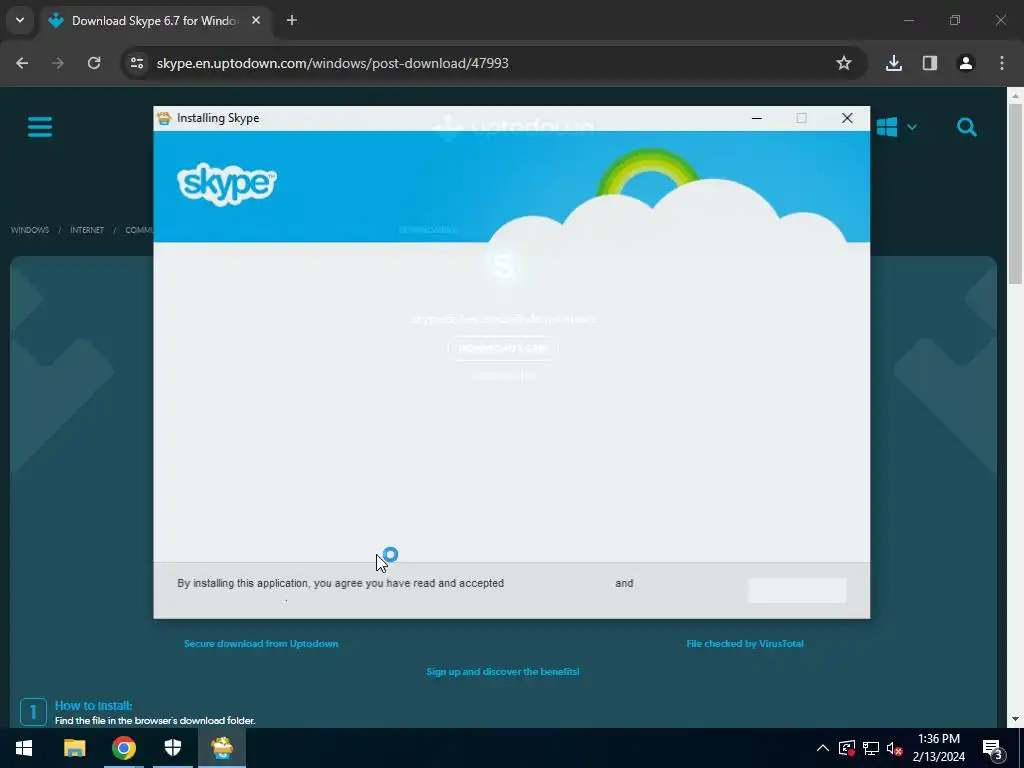This screenshot has width=1024, height=768.
Task: View site information icon in address bar
Action: pyautogui.click(x=137, y=63)
